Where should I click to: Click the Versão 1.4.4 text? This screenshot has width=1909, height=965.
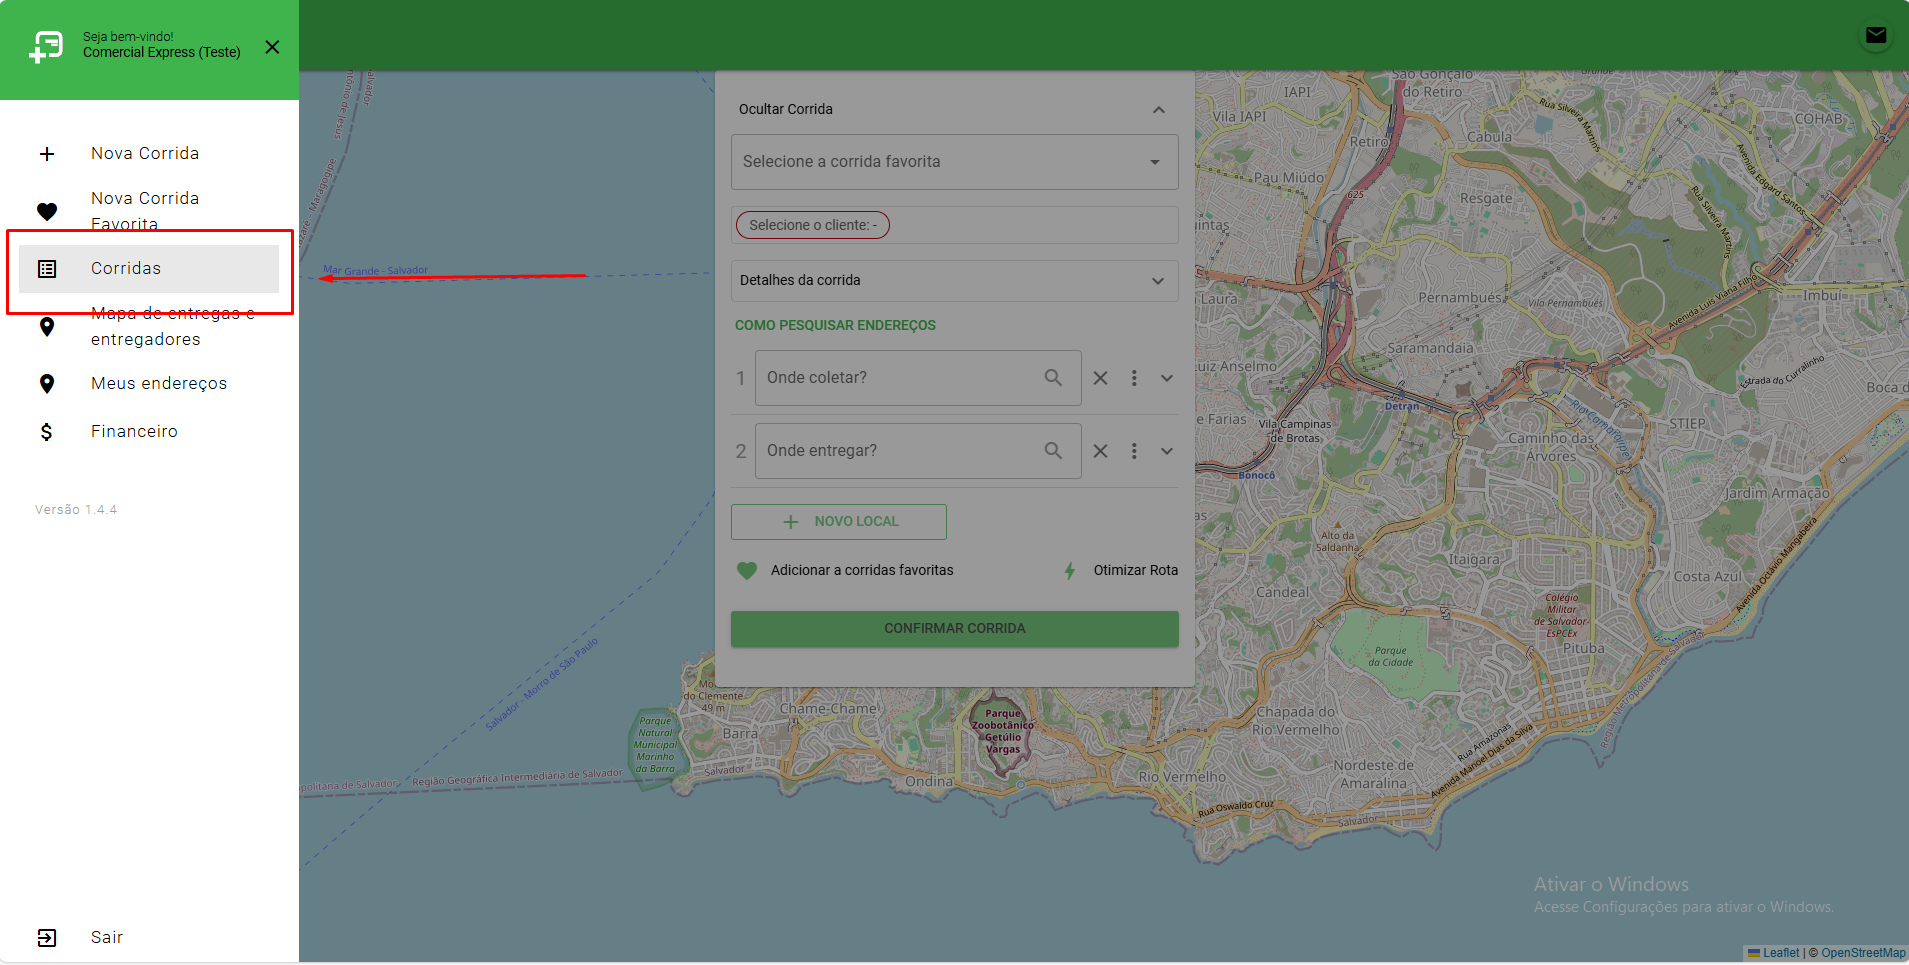[x=76, y=510]
